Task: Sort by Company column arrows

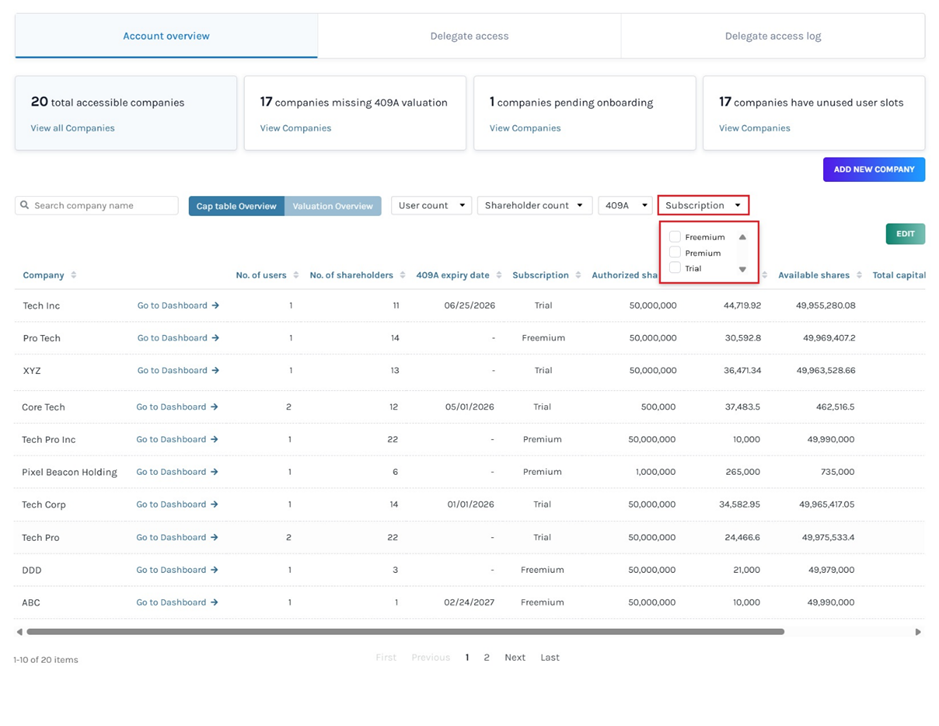Action: (73, 275)
